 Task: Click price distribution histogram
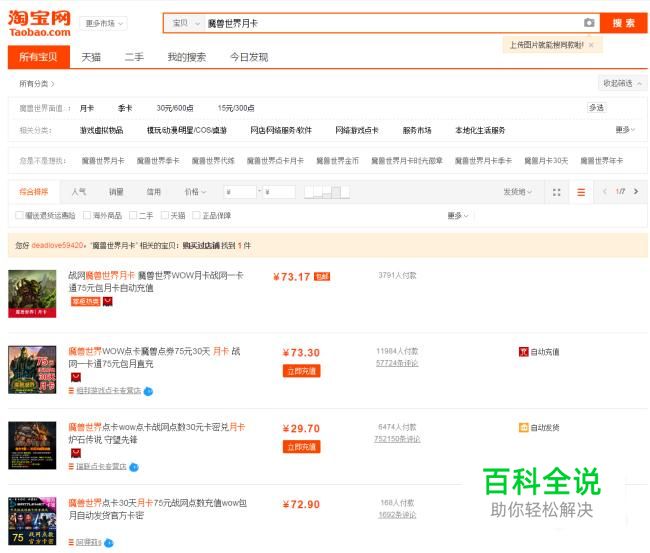[327, 192]
